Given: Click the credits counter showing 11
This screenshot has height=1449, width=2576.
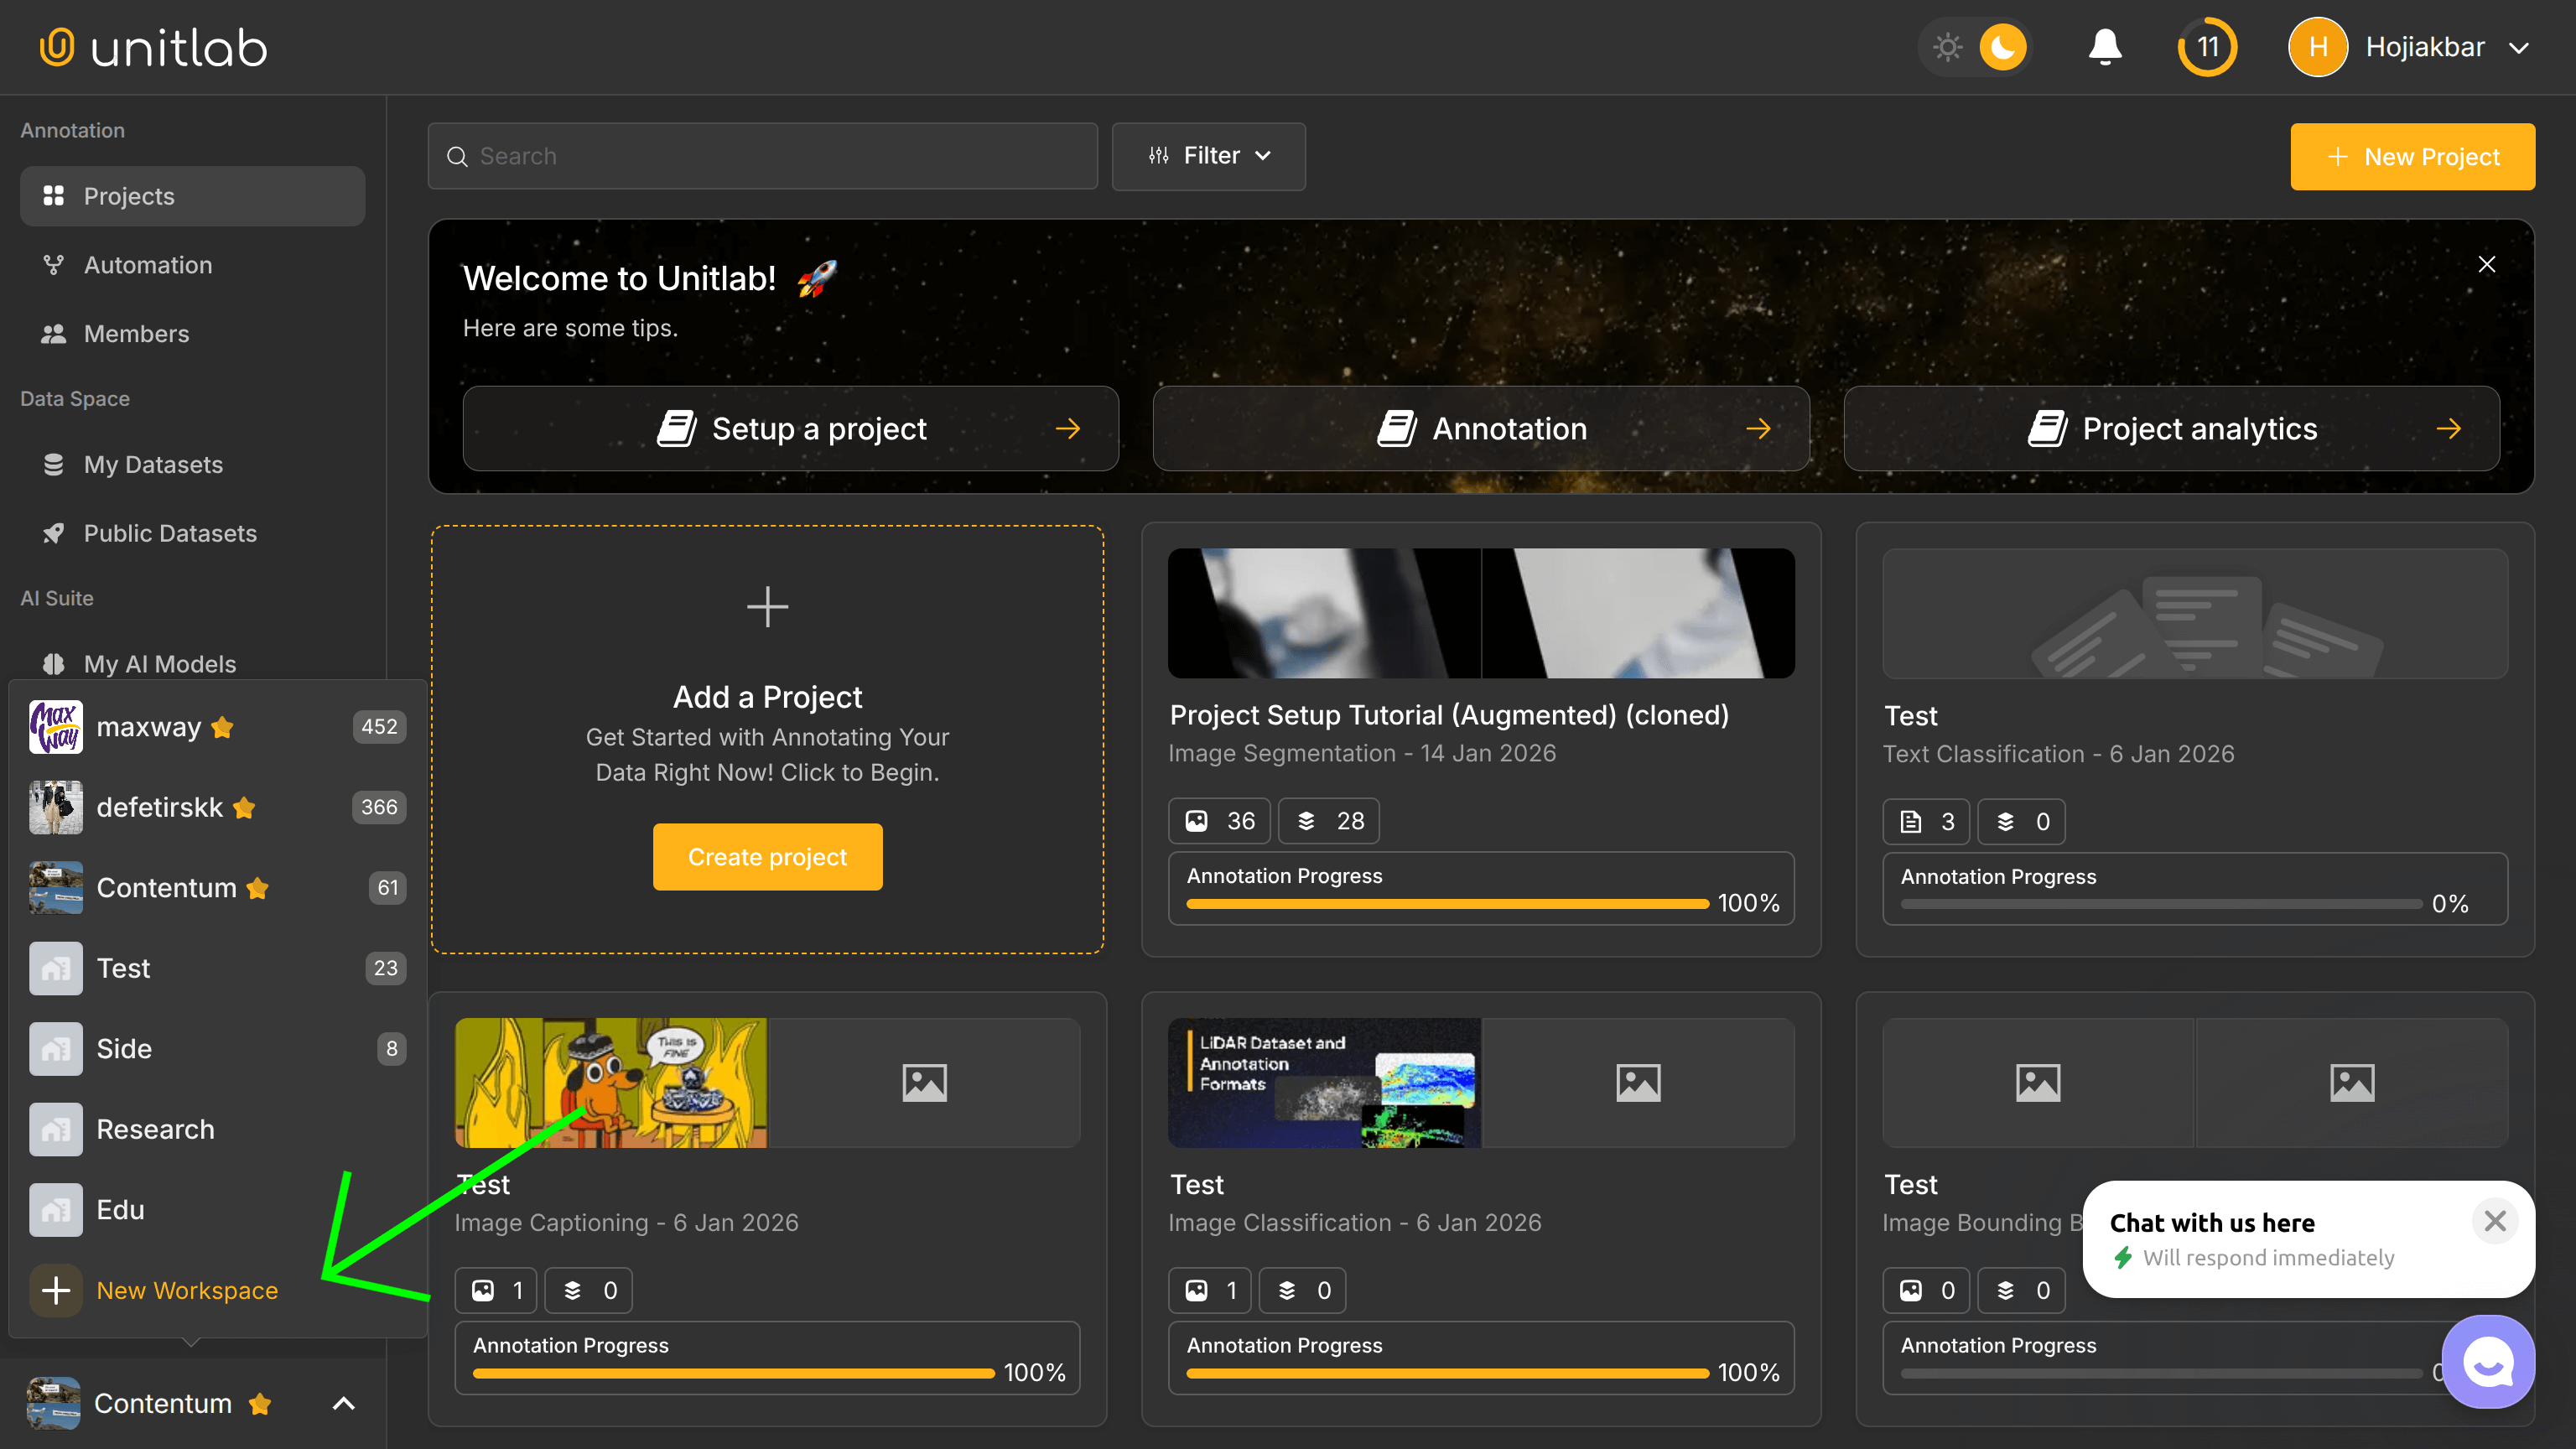Looking at the screenshot, I should pyautogui.click(x=2208, y=46).
